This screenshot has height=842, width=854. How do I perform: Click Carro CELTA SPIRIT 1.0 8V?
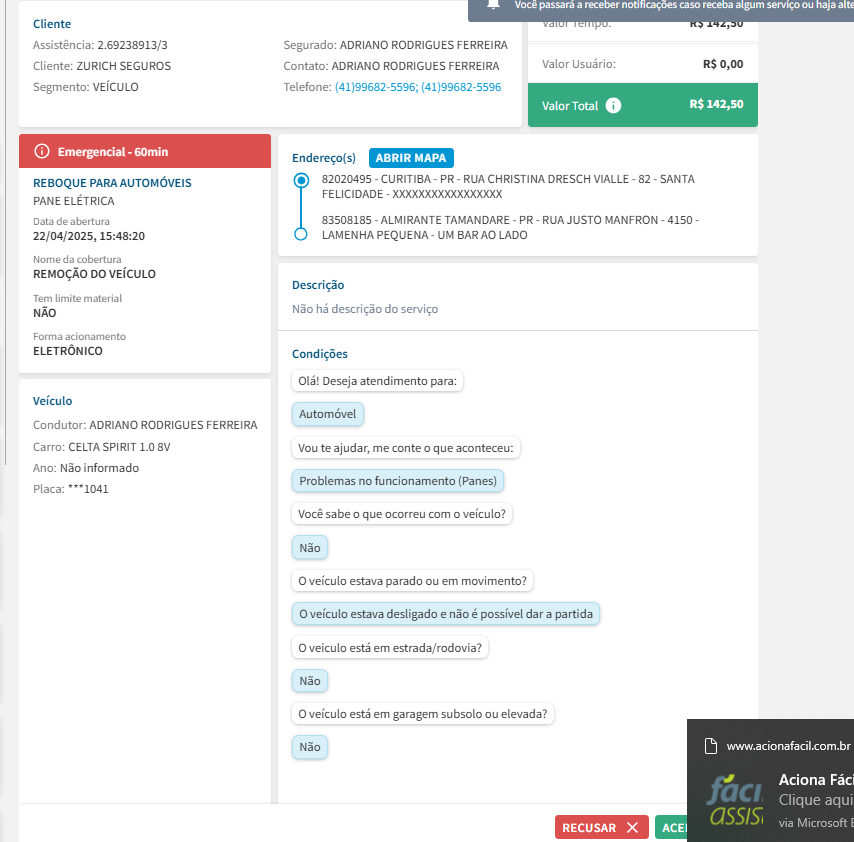coord(119,447)
